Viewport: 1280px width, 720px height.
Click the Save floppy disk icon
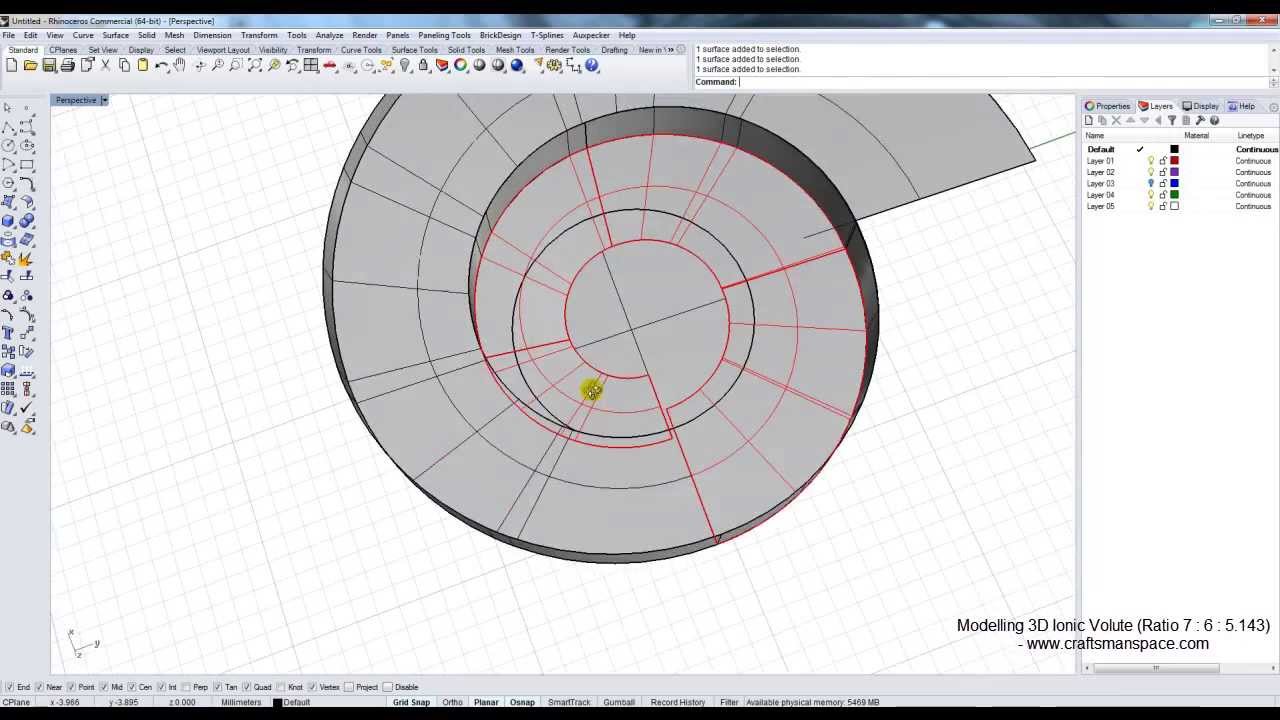click(x=49, y=66)
